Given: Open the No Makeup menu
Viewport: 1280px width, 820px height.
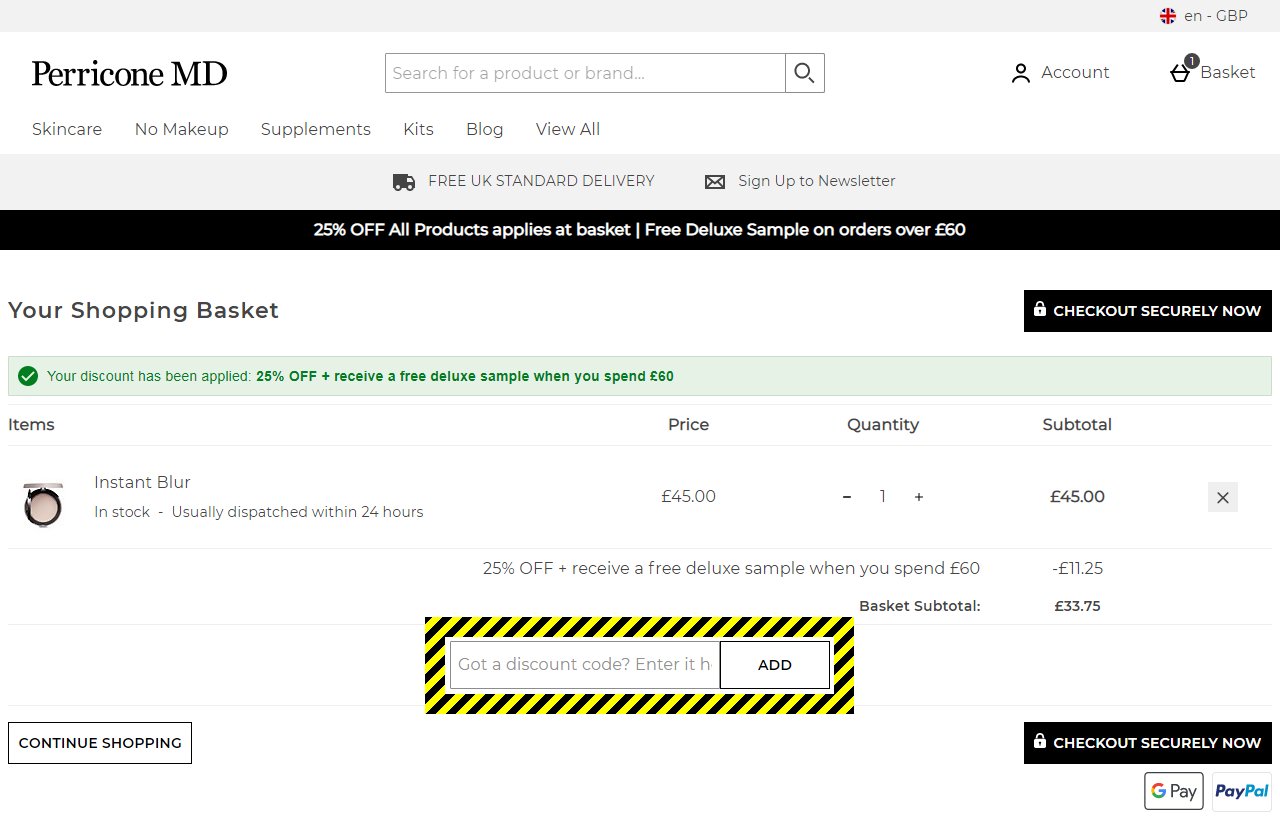Looking at the screenshot, I should pos(182,129).
